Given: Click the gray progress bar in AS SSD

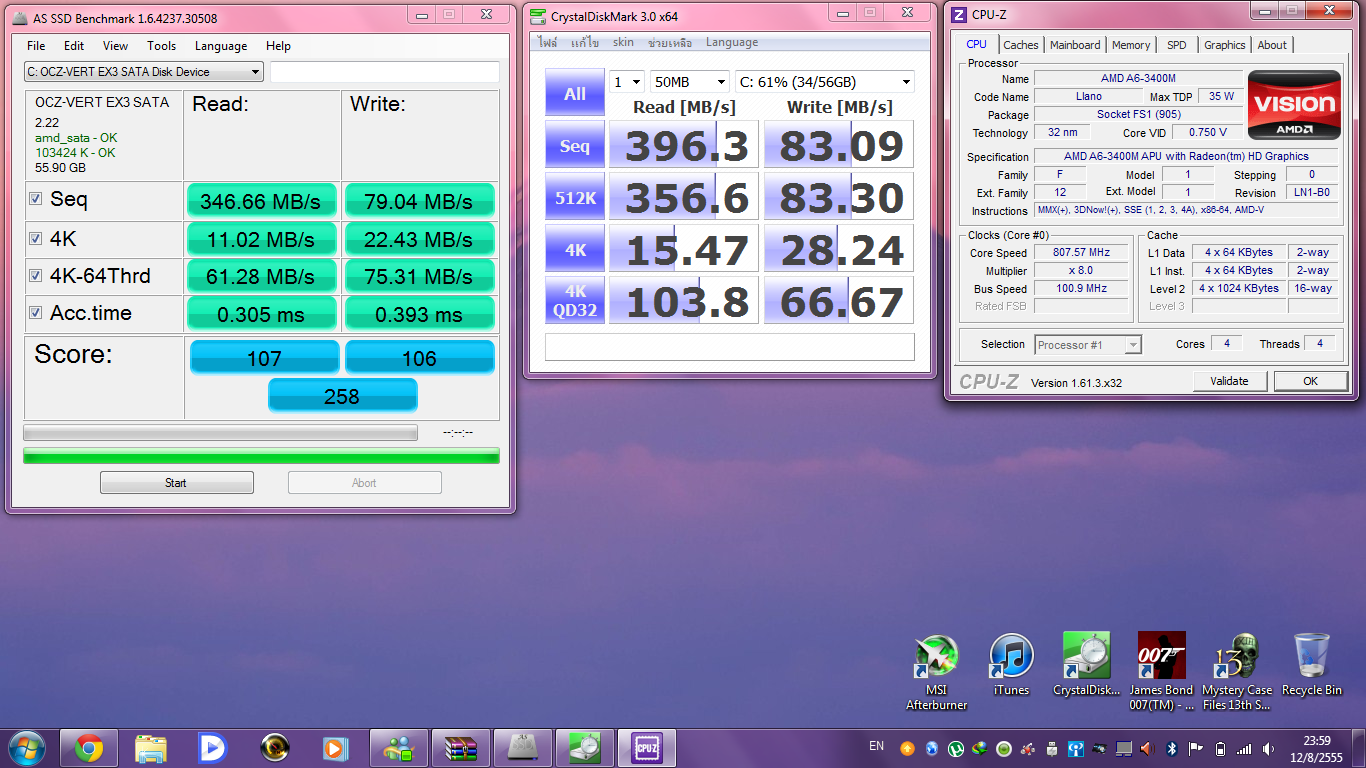Looking at the screenshot, I should [x=220, y=433].
